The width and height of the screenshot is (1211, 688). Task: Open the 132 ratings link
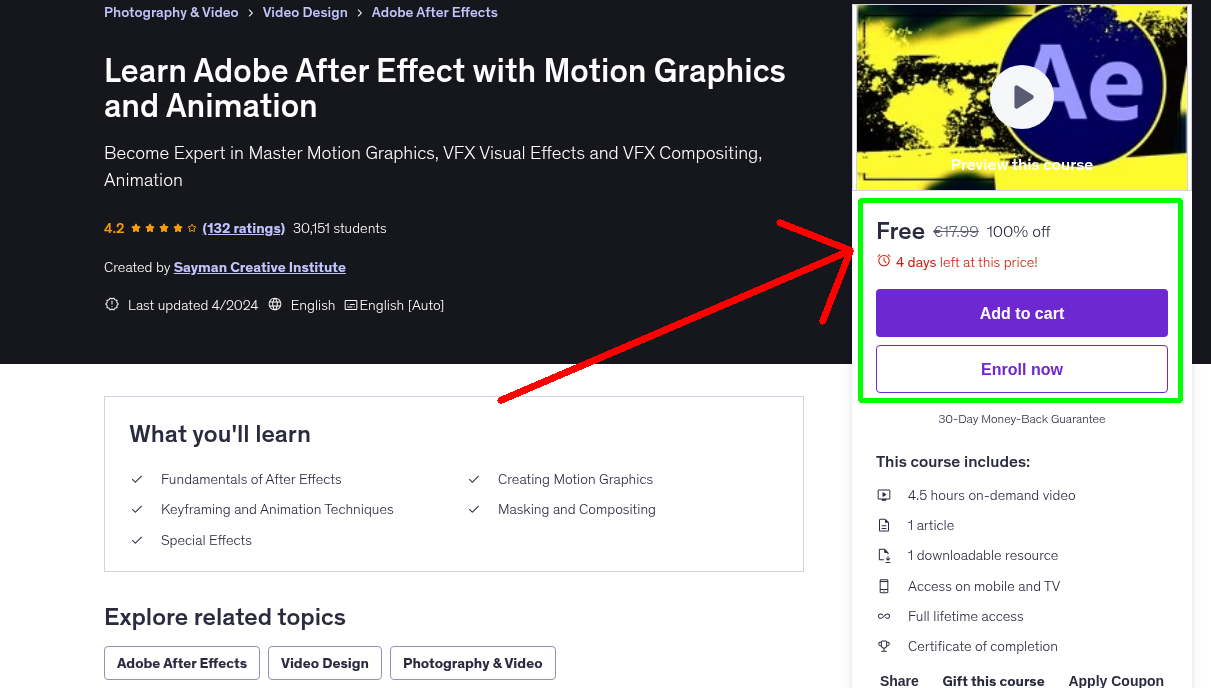click(x=243, y=228)
